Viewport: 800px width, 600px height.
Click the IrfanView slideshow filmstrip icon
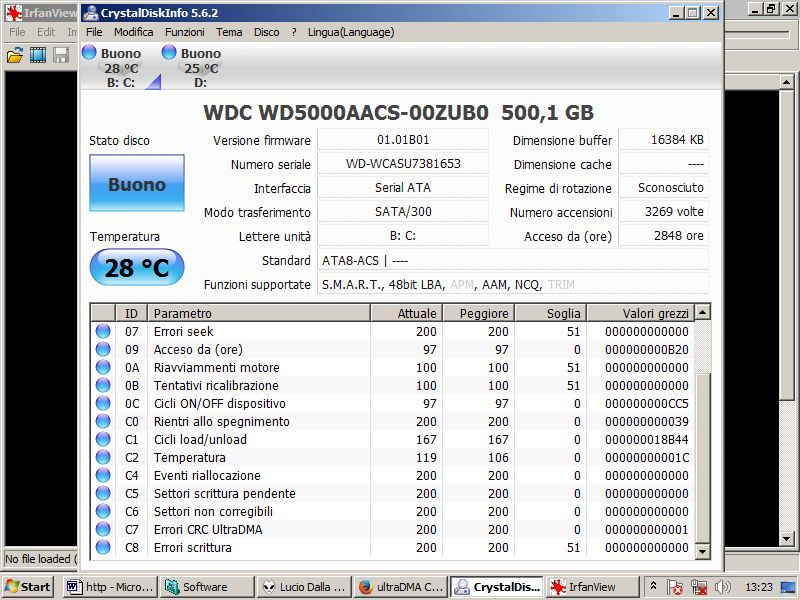click(x=38, y=55)
